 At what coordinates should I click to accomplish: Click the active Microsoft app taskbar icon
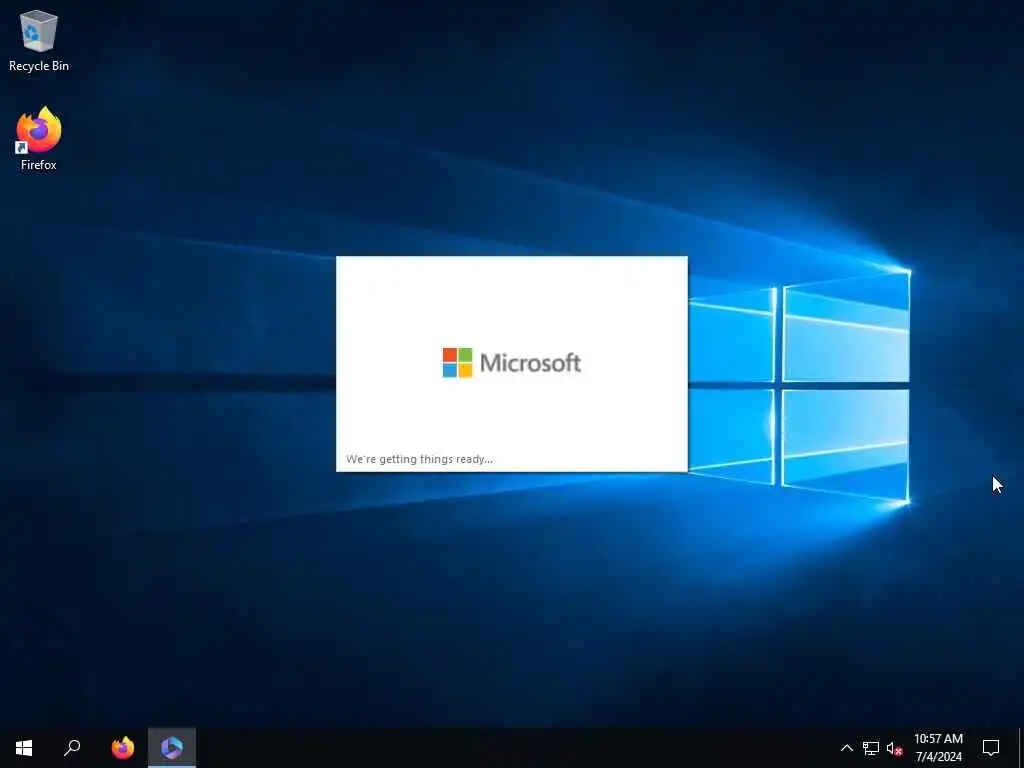(x=172, y=748)
